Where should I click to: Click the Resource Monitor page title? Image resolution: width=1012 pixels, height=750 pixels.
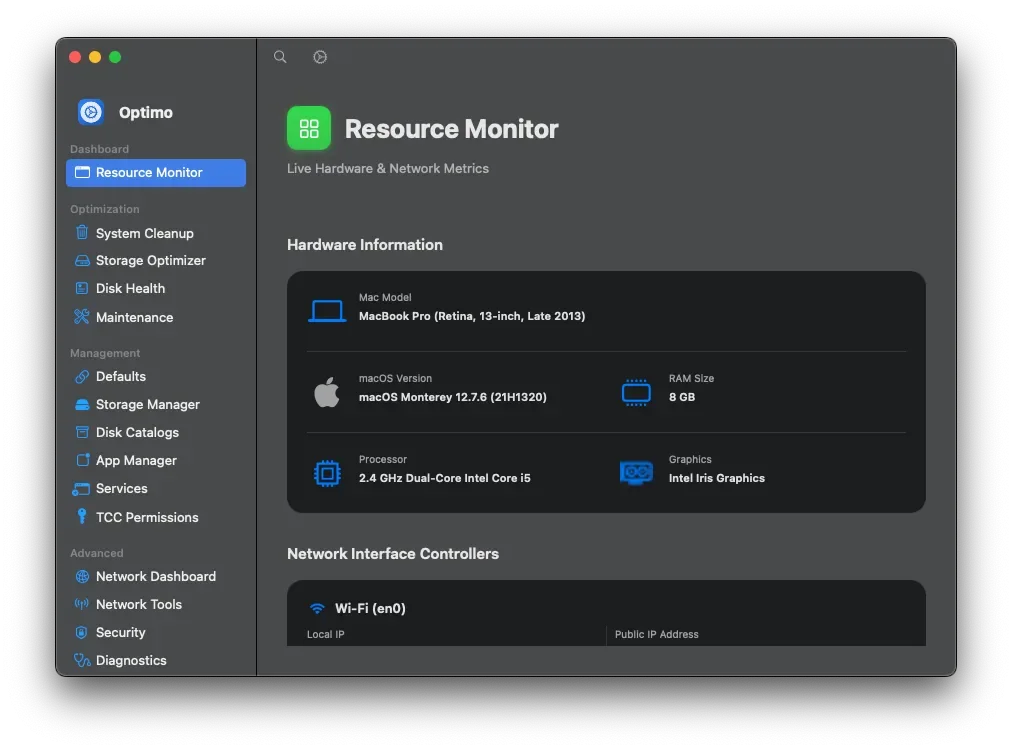pos(451,128)
